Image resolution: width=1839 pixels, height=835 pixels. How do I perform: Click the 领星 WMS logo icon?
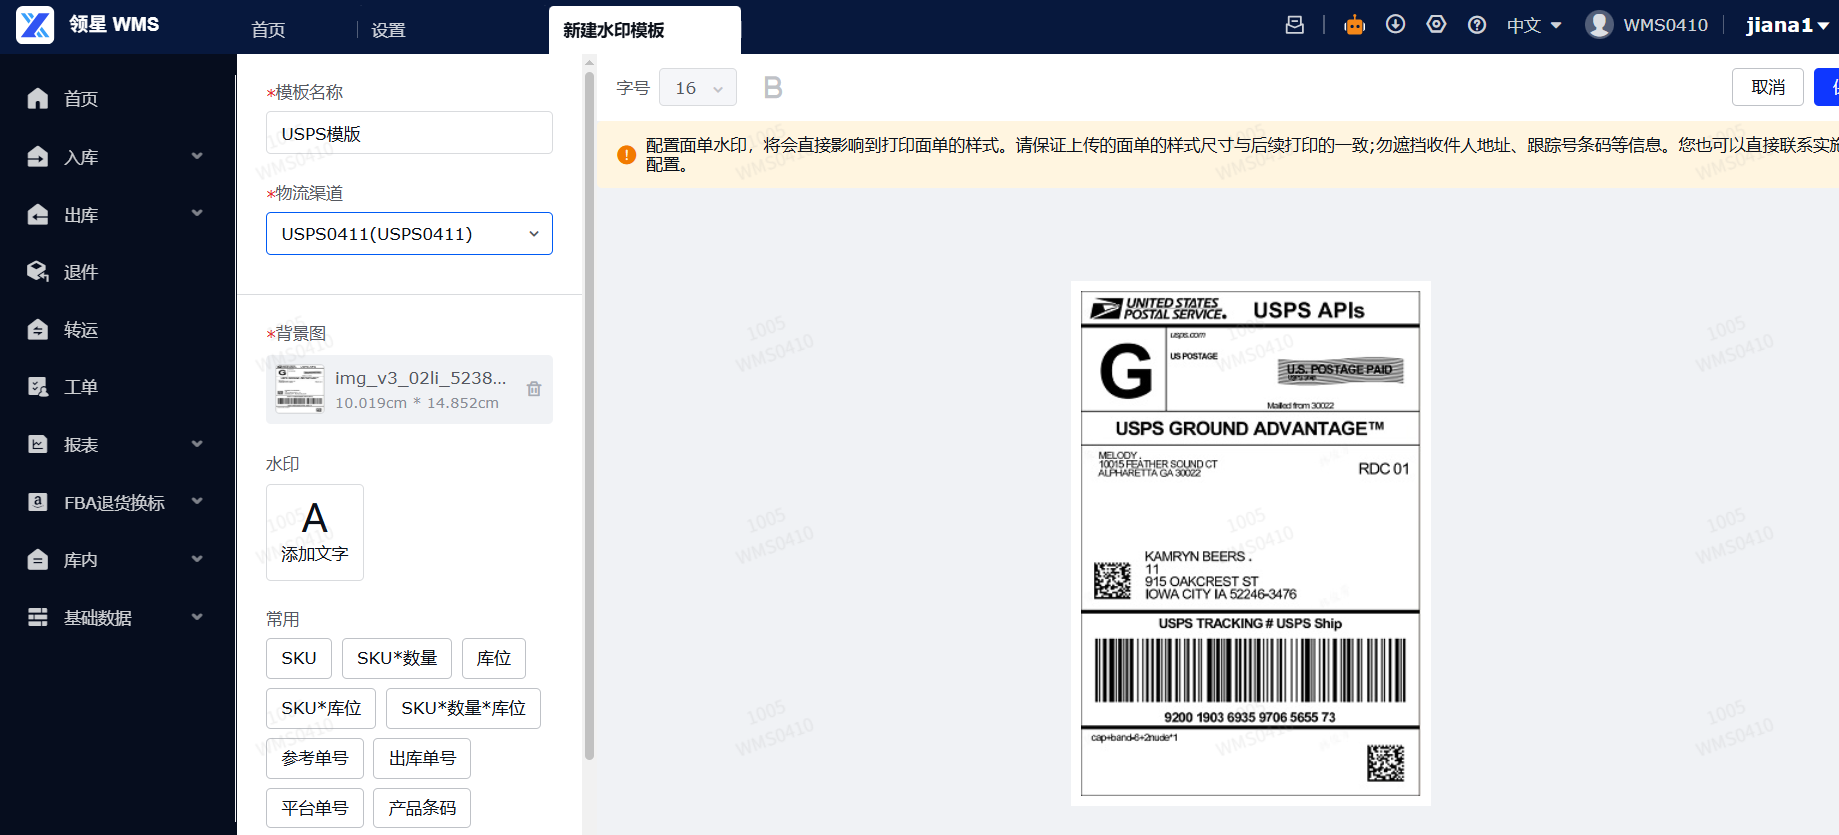tap(35, 25)
